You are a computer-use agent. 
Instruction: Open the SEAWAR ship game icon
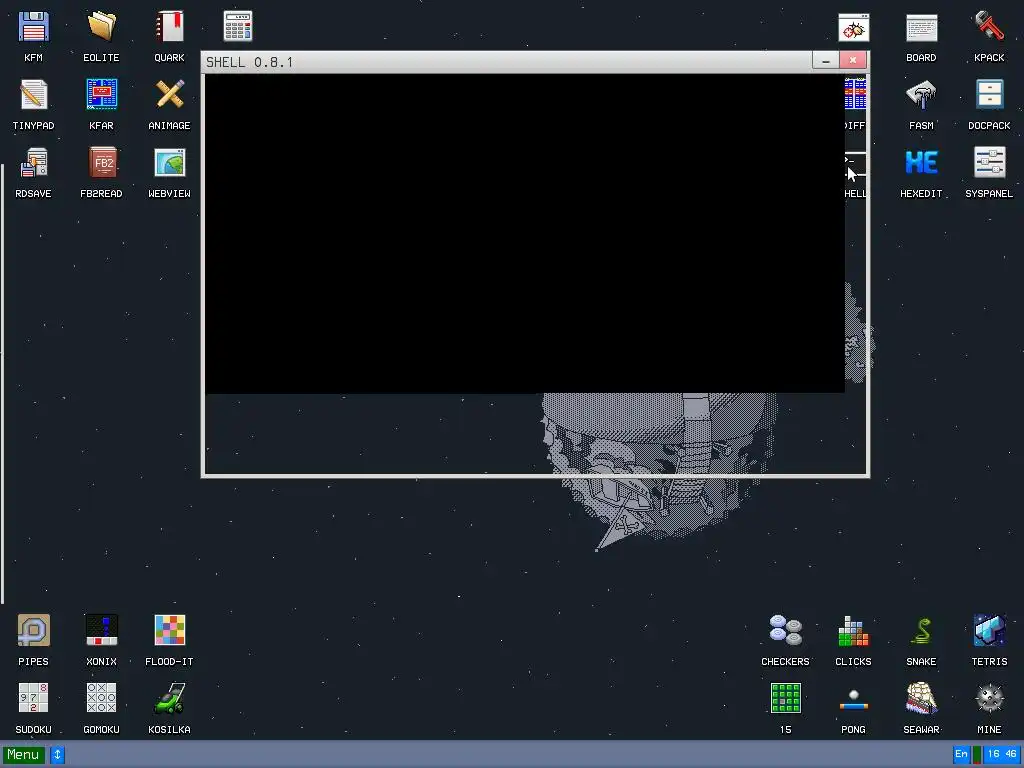(921, 699)
